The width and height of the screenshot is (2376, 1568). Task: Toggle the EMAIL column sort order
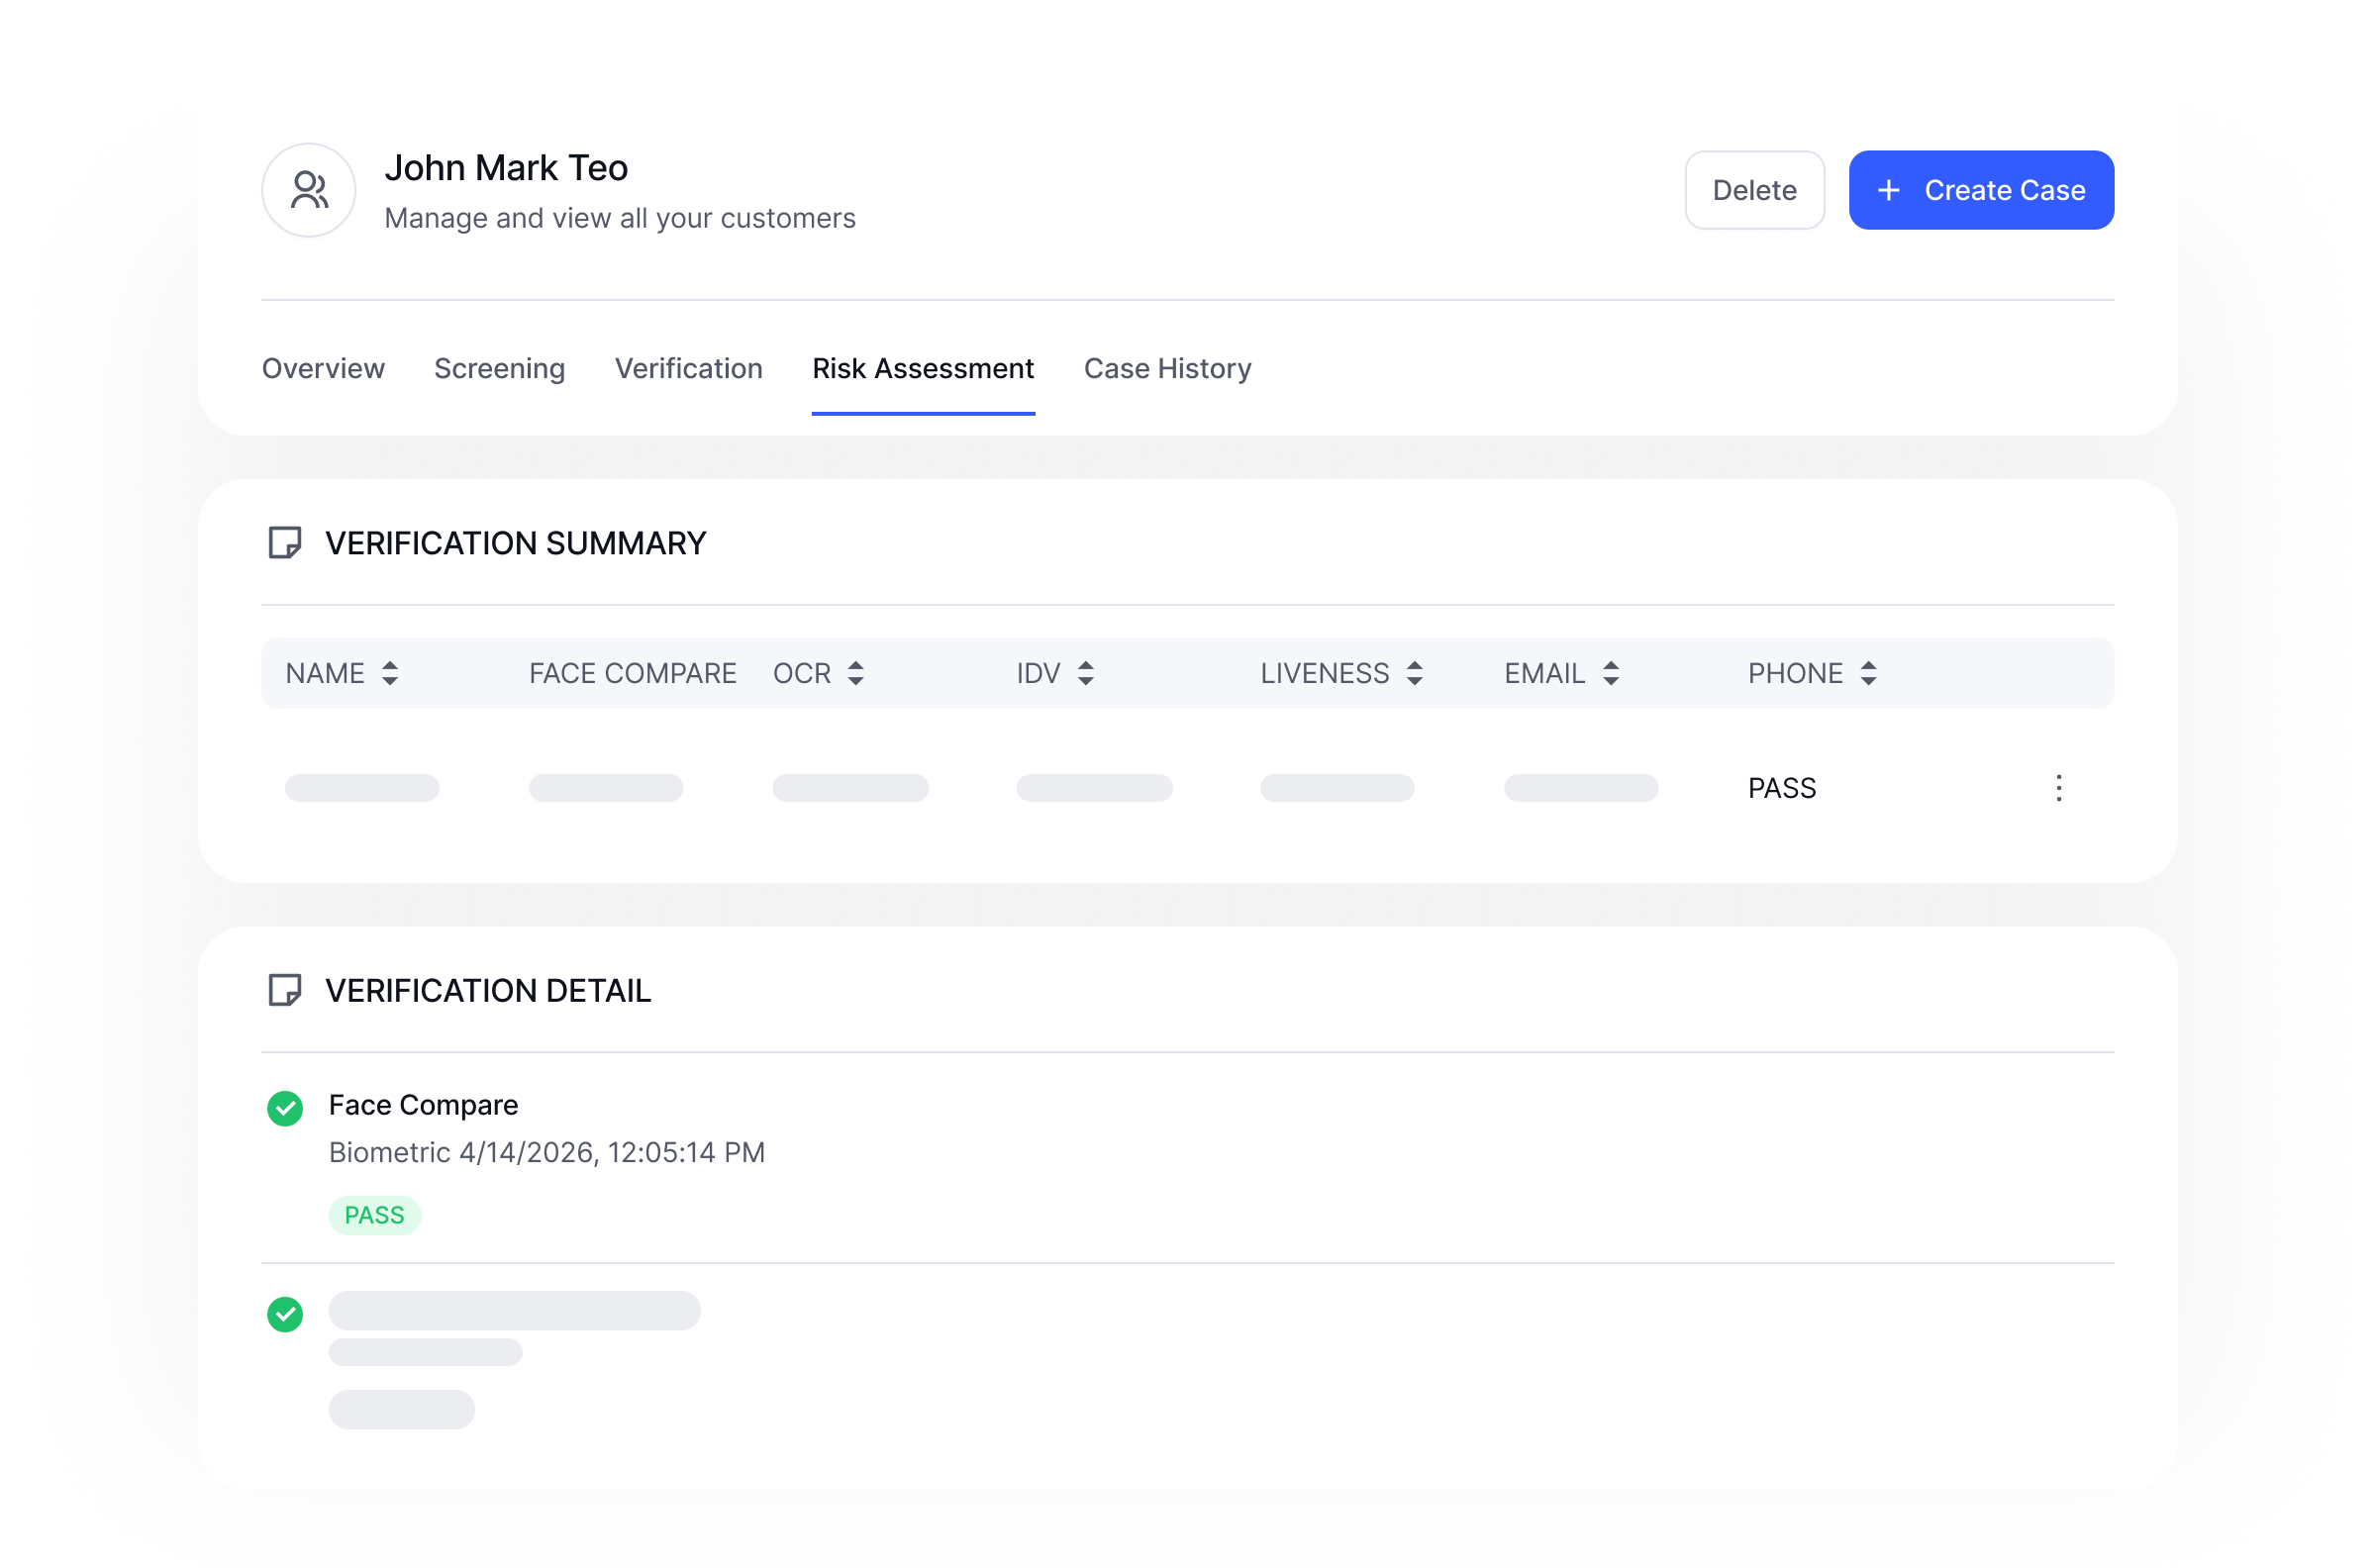pyautogui.click(x=1611, y=673)
